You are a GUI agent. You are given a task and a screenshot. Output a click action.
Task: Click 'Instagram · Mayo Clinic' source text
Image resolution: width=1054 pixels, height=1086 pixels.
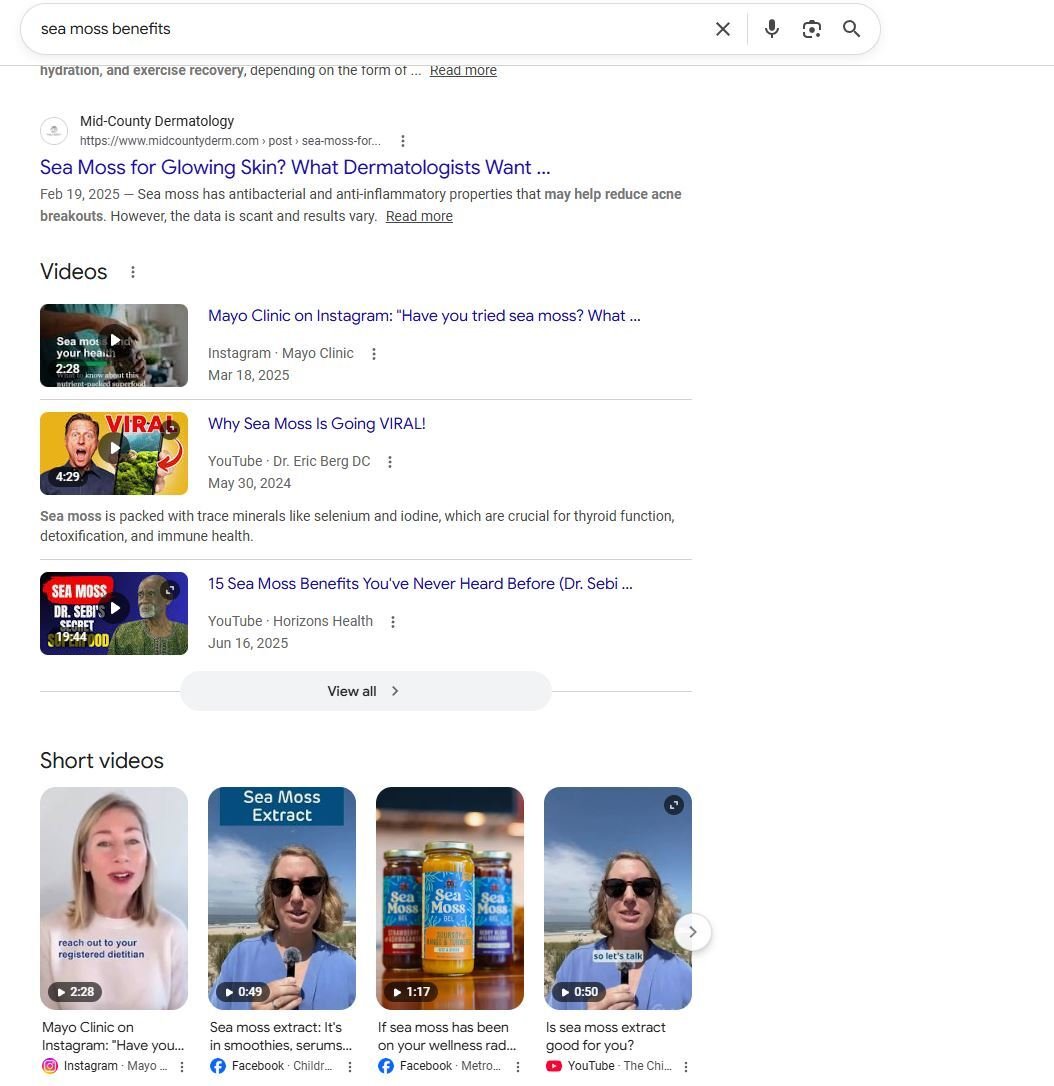[280, 353]
